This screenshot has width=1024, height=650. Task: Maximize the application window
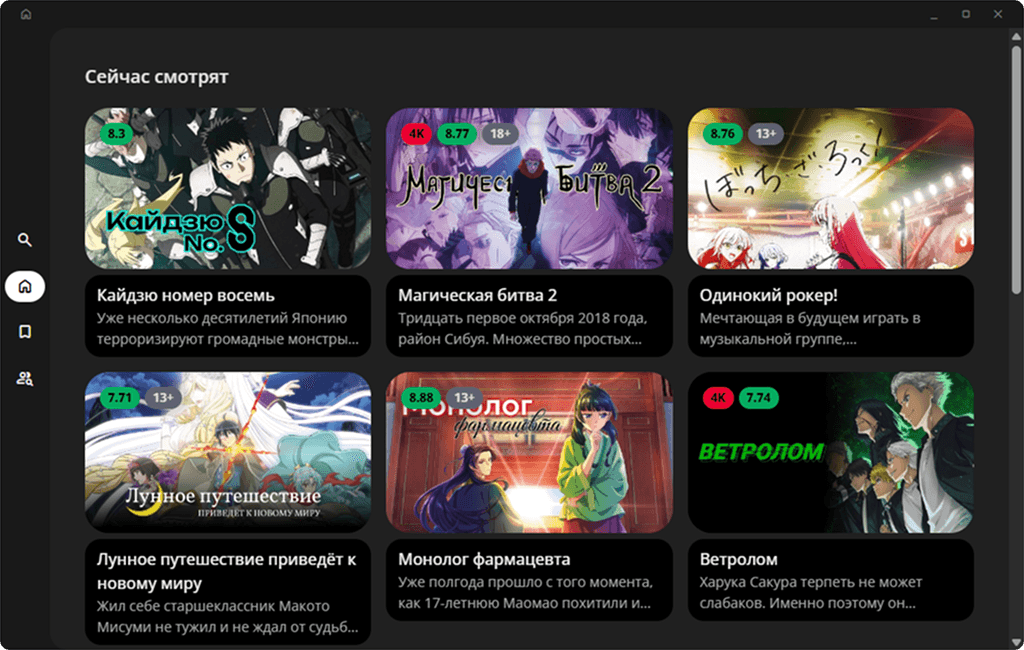(966, 14)
